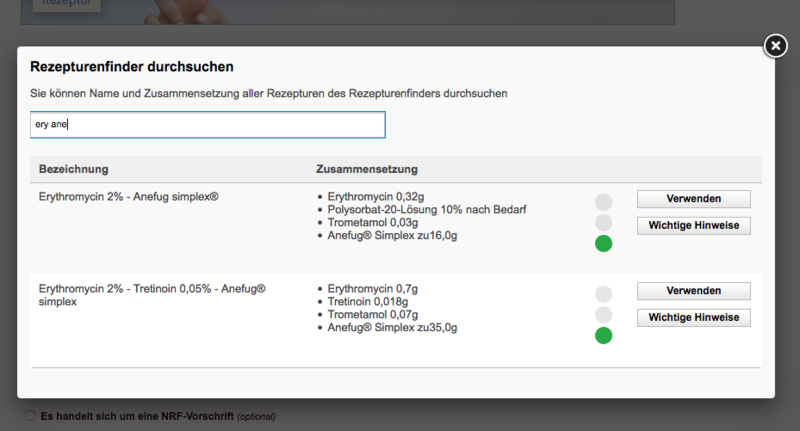Click the green status light of Tretinoin recipe
The width and height of the screenshot is (800, 431).
click(603, 335)
